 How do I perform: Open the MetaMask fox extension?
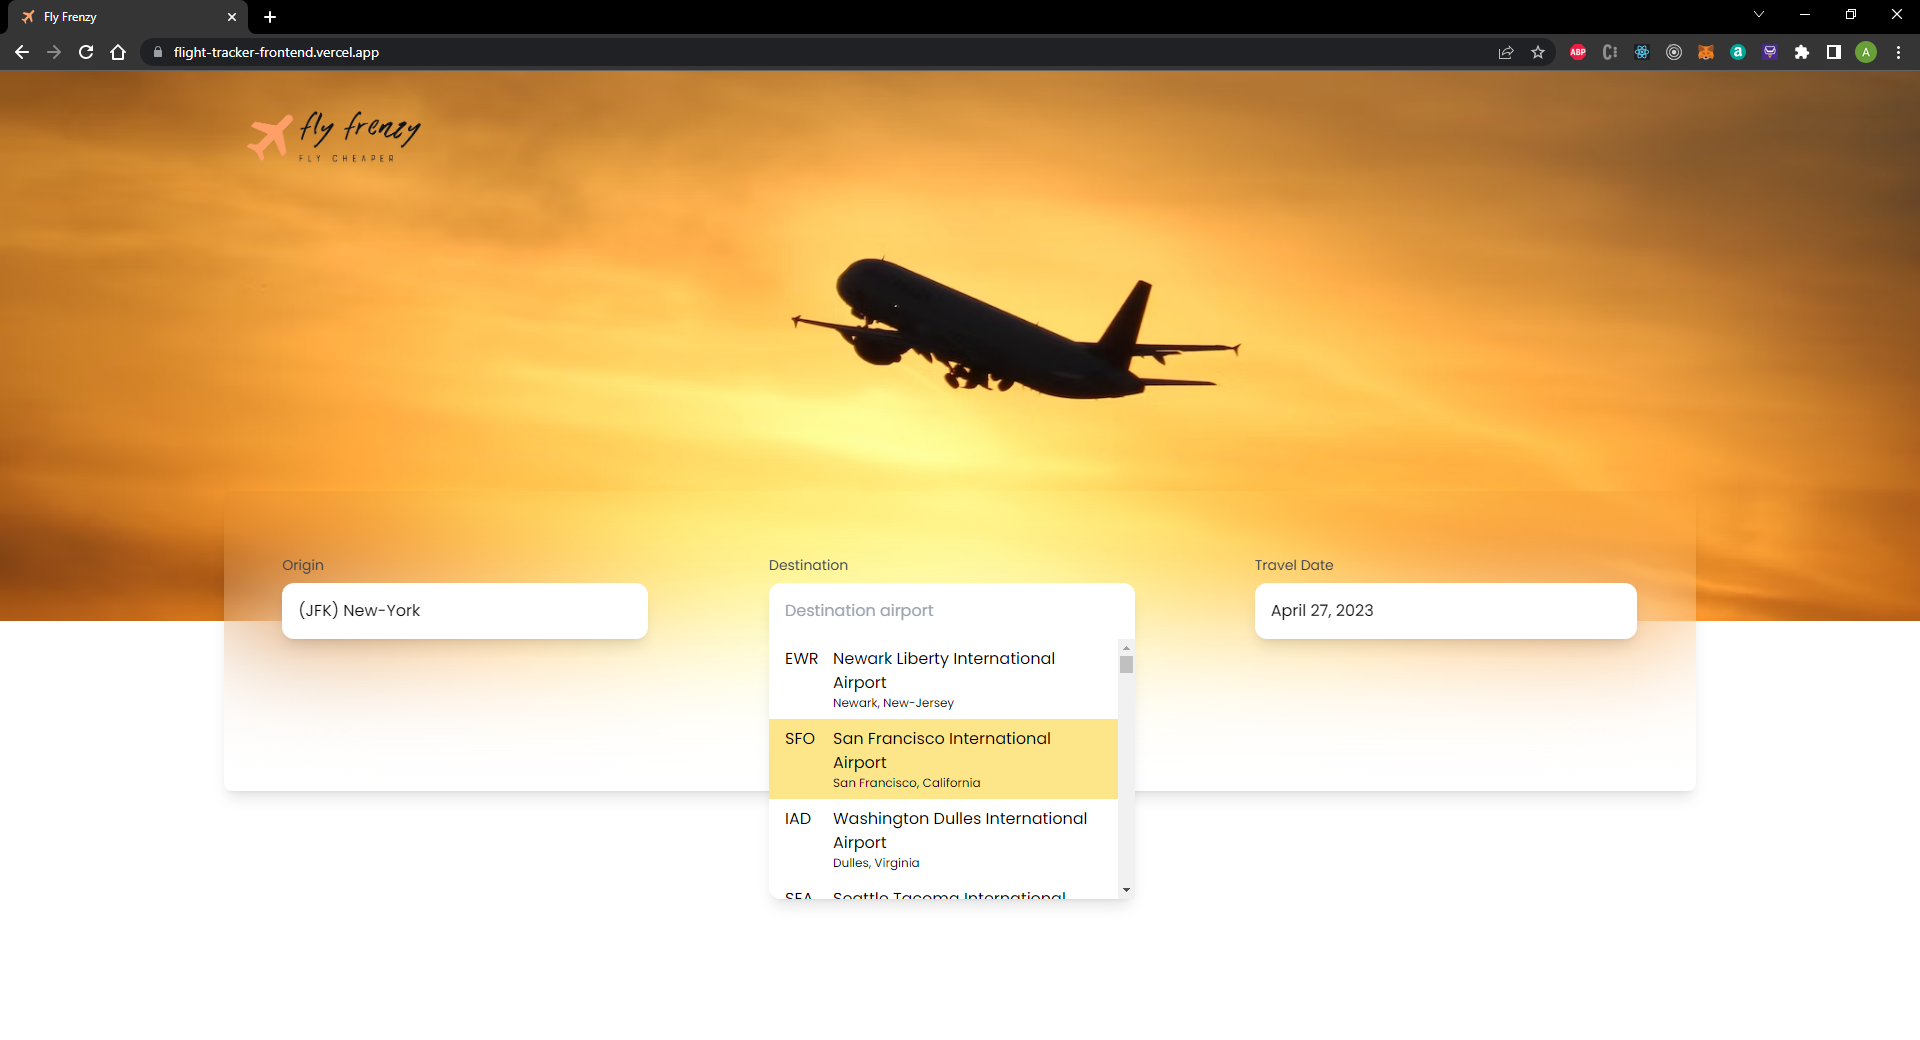click(x=1706, y=52)
